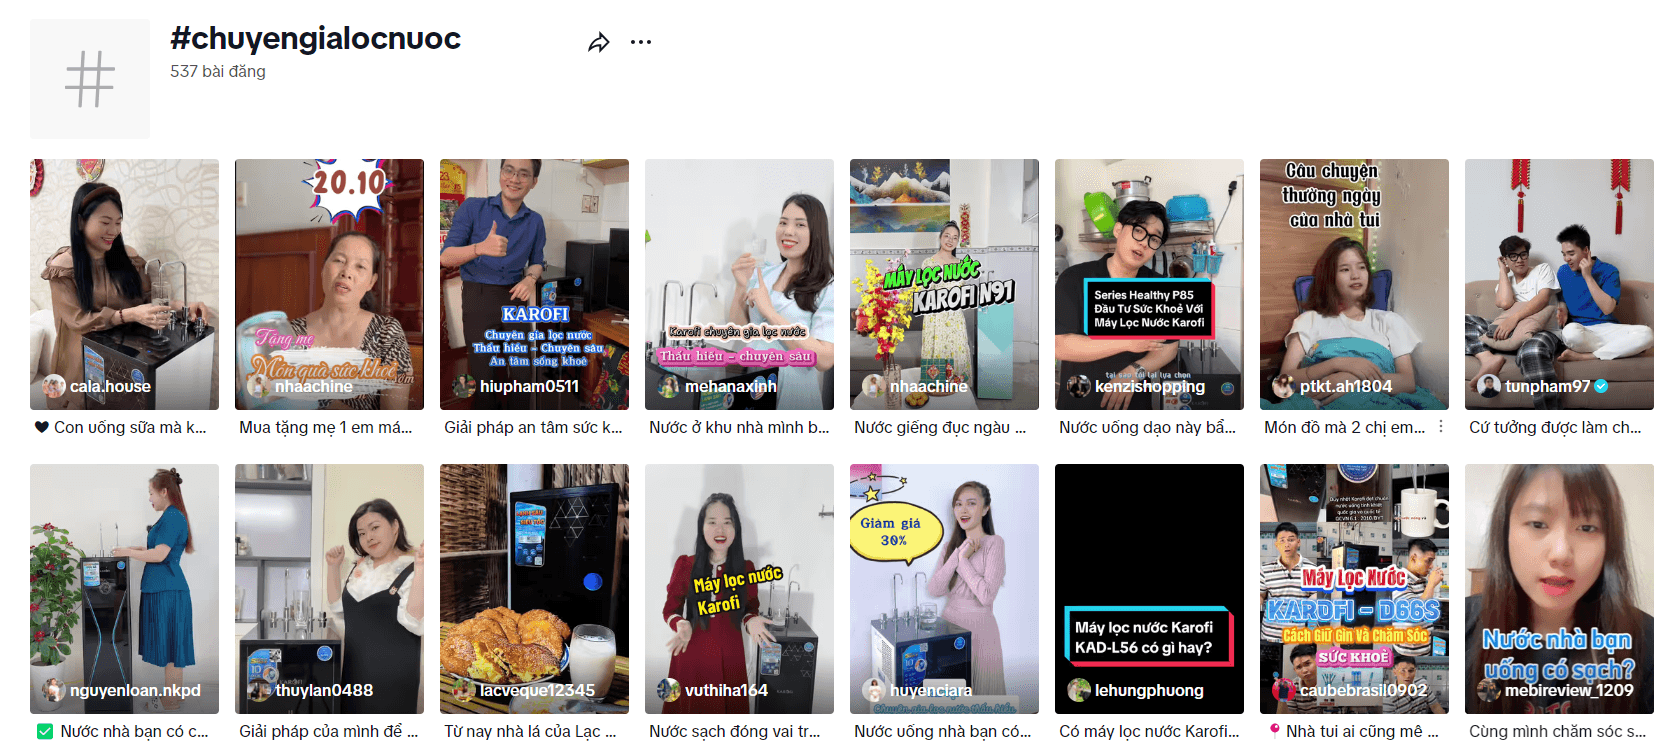Viewport: 1661px width, 754px height.
Task: Click the caubebrasil0902 profile avatar
Action: point(1284,690)
